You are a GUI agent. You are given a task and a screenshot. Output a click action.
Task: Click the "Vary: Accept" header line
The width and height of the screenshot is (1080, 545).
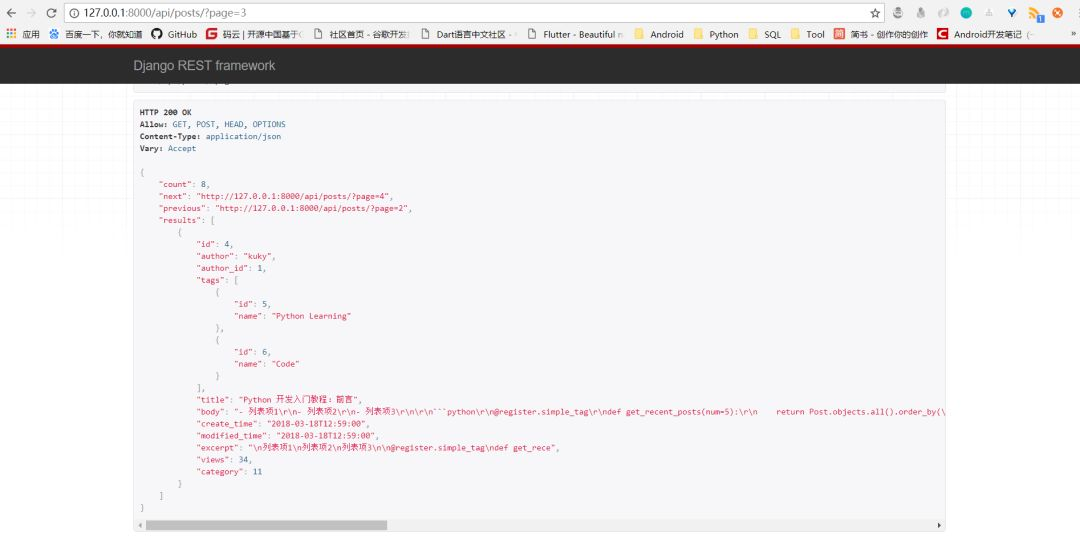(x=167, y=148)
